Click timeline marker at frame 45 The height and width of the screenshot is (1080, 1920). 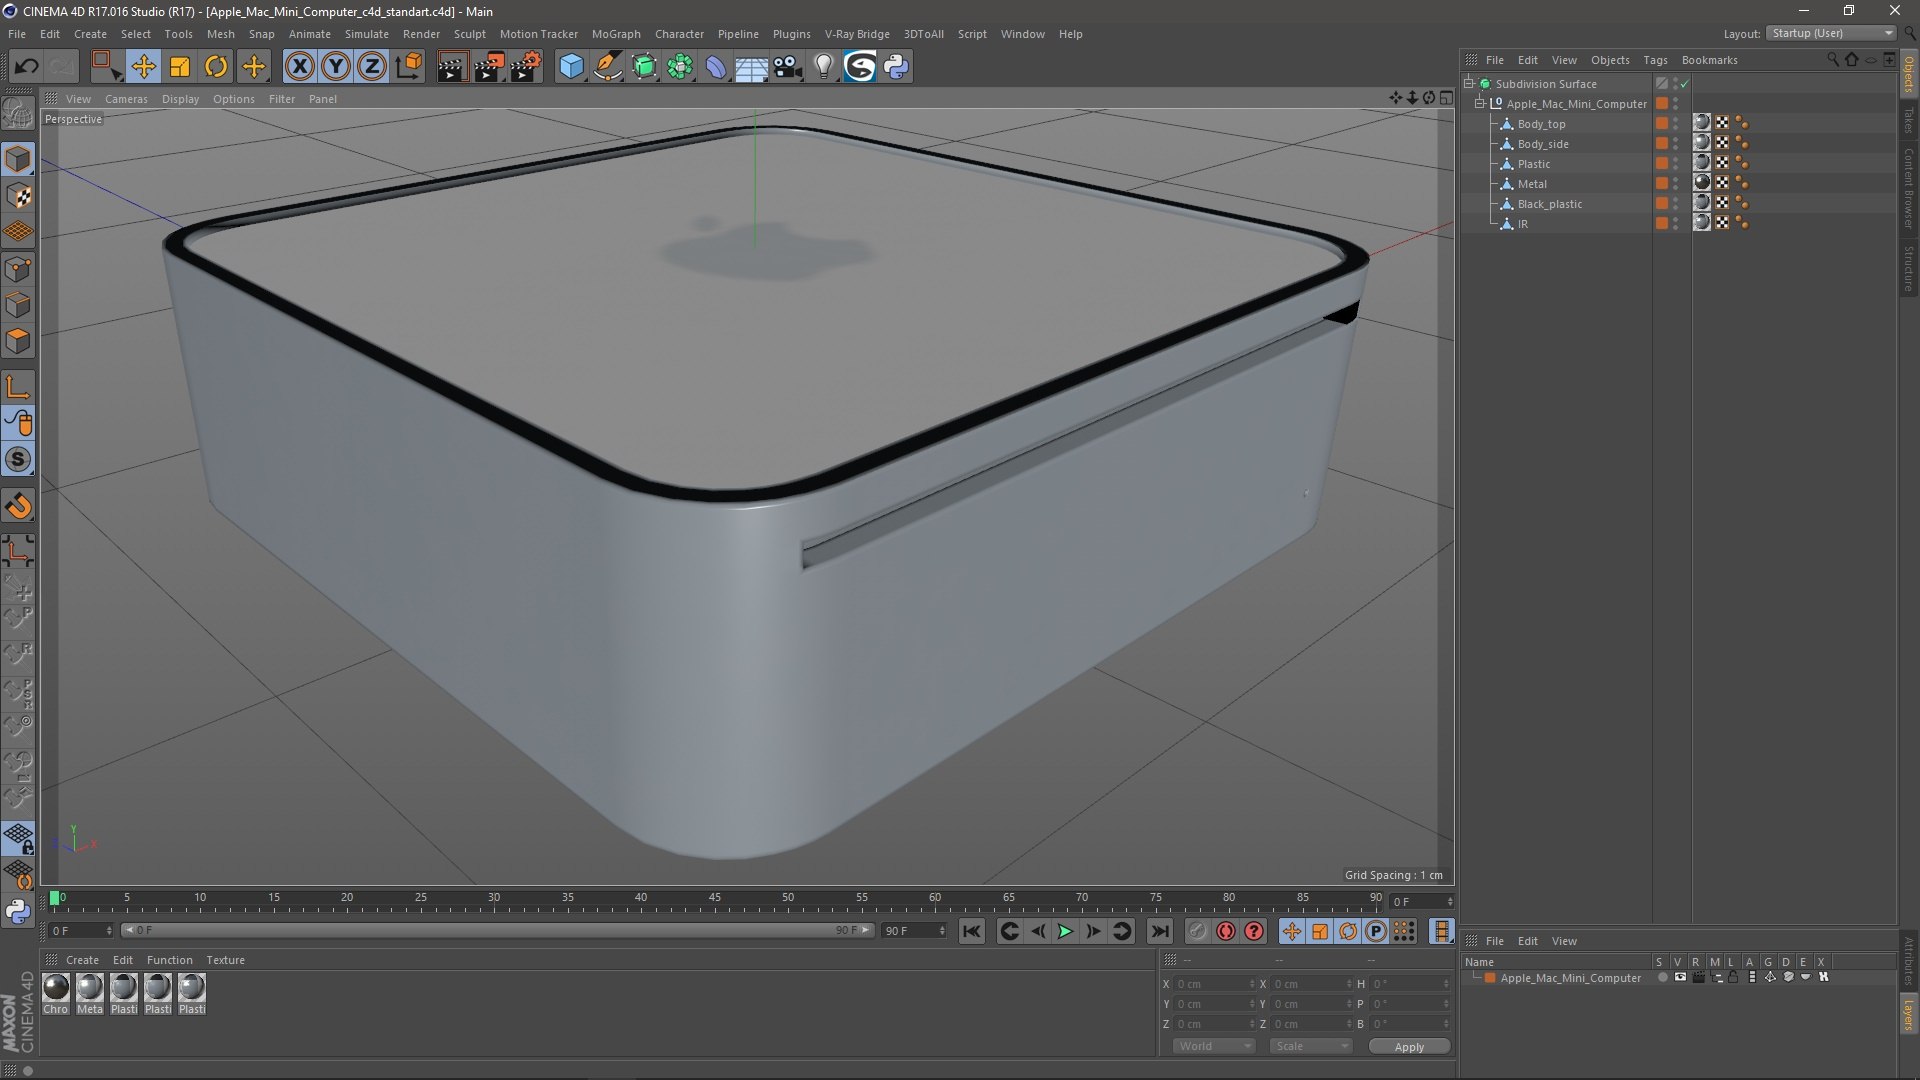tap(714, 898)
